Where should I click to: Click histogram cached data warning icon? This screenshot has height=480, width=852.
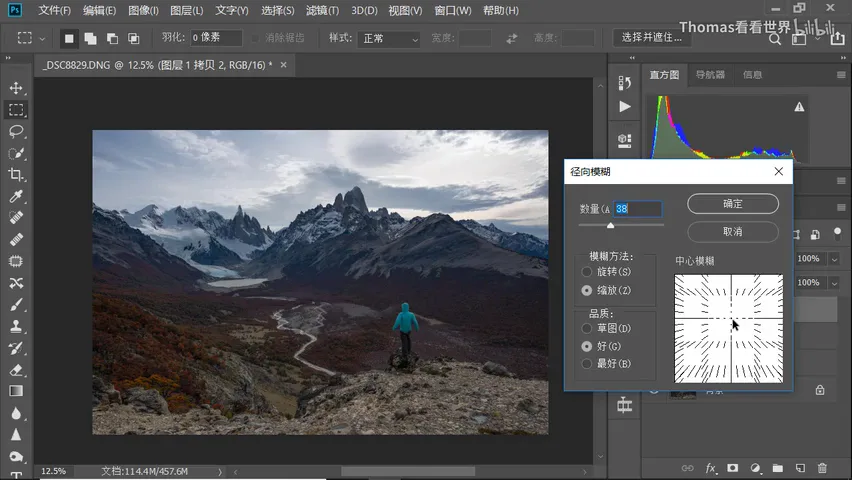799,107
